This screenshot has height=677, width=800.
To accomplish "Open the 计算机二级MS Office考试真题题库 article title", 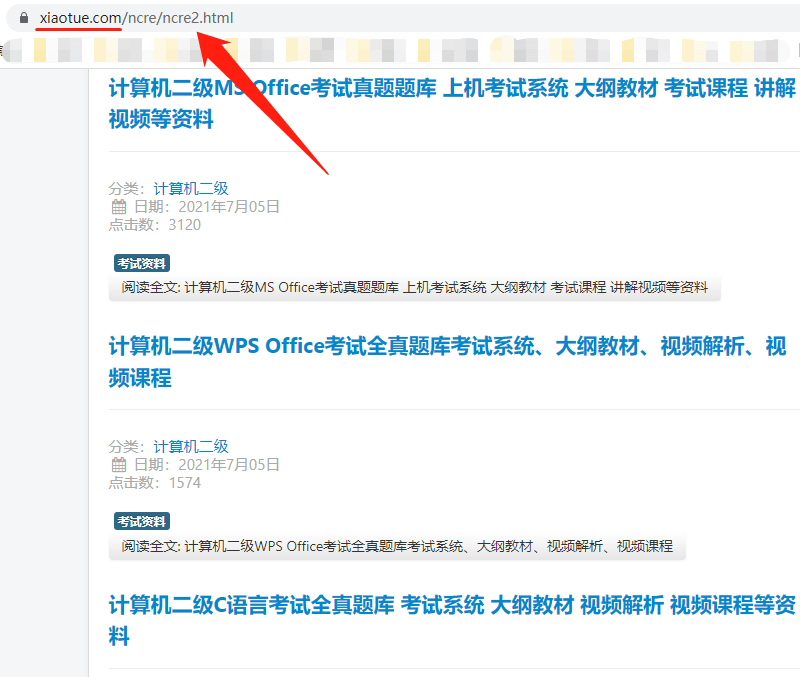I will coord(452,104).
